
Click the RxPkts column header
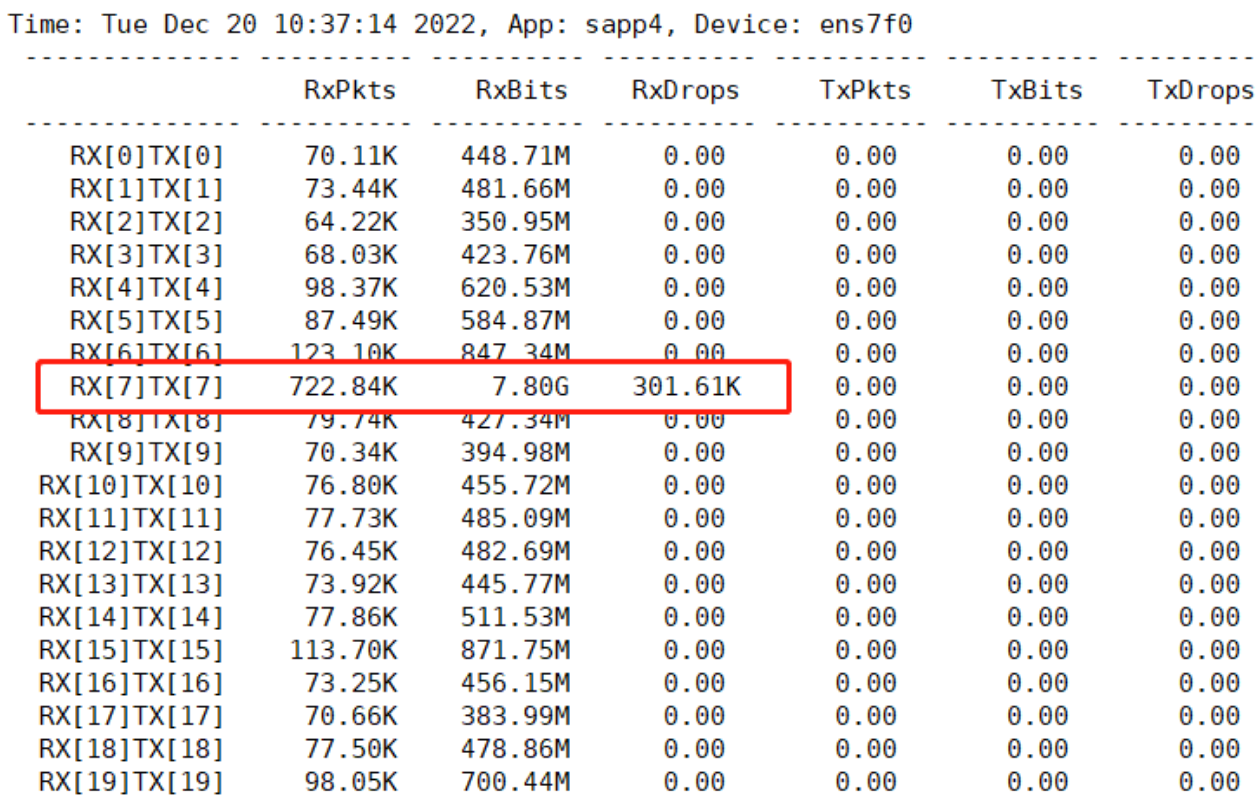pyautogui.click(x=350, y=90)
